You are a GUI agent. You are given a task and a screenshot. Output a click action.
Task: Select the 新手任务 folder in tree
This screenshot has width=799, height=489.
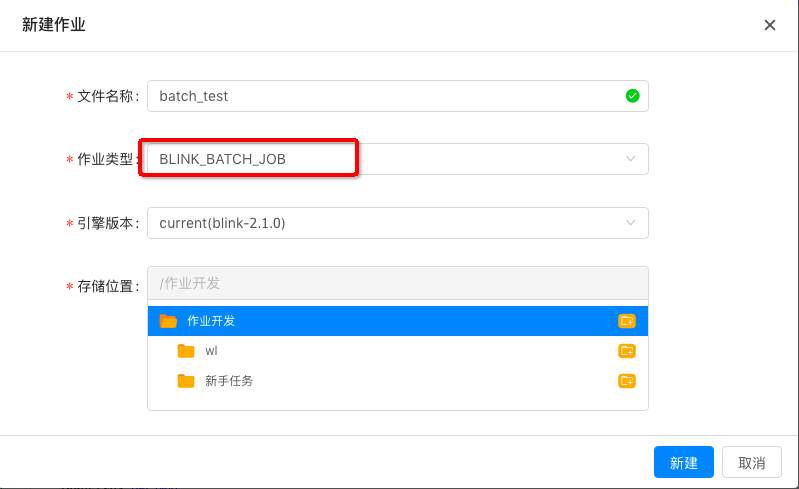coord(397,381)
